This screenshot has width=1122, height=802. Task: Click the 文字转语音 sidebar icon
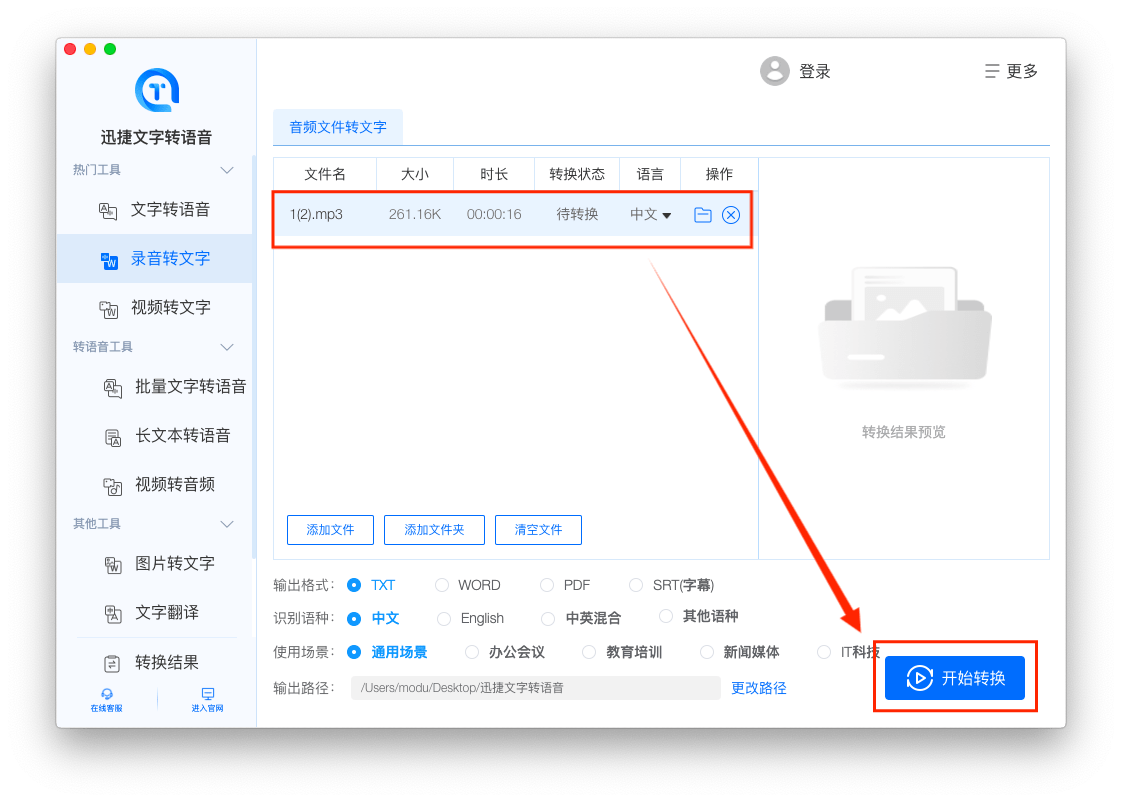click(108, 210)
